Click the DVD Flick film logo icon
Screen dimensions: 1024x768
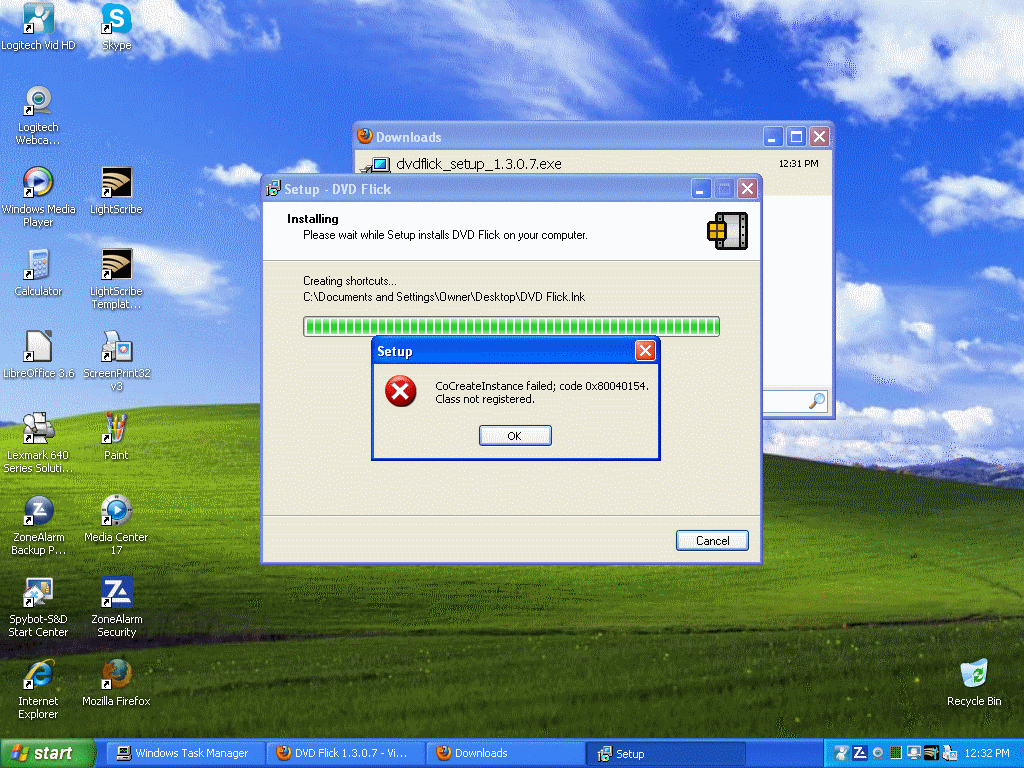point(728,231)
